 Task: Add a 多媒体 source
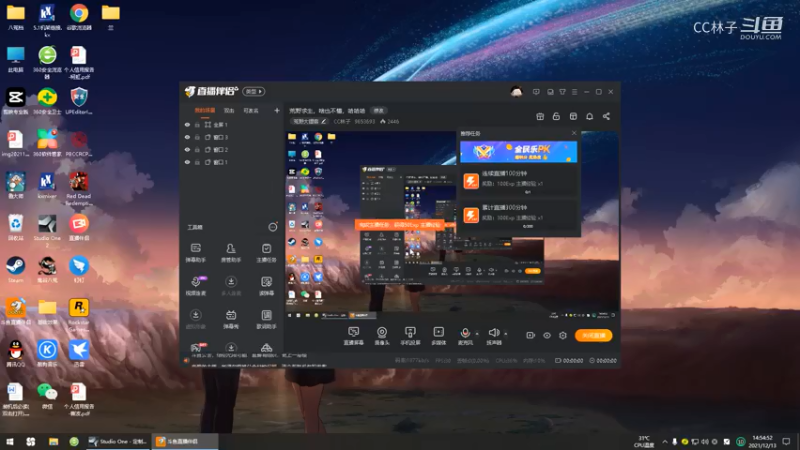point(438,336)
